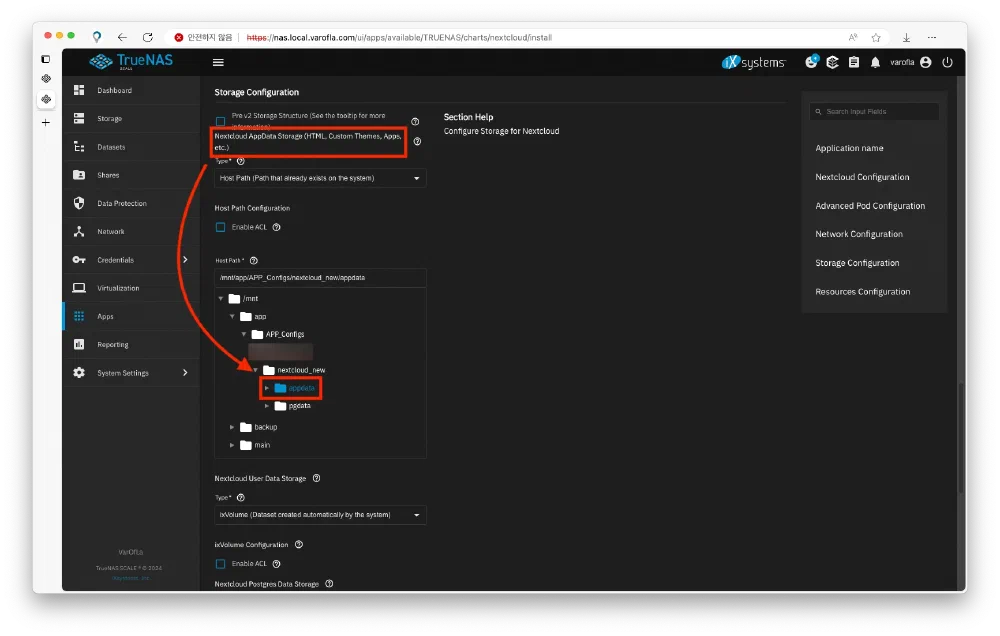Open the clipboard tasks icon in header
Viewport: 1000px width, 636px height.
click(853, 62)
